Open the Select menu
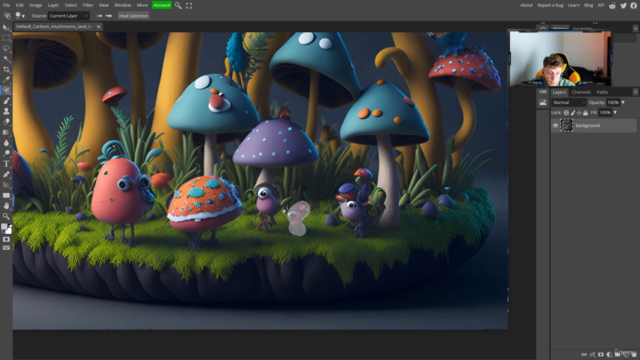The height and width of the screenshot is (360, 640). (71, 5)
